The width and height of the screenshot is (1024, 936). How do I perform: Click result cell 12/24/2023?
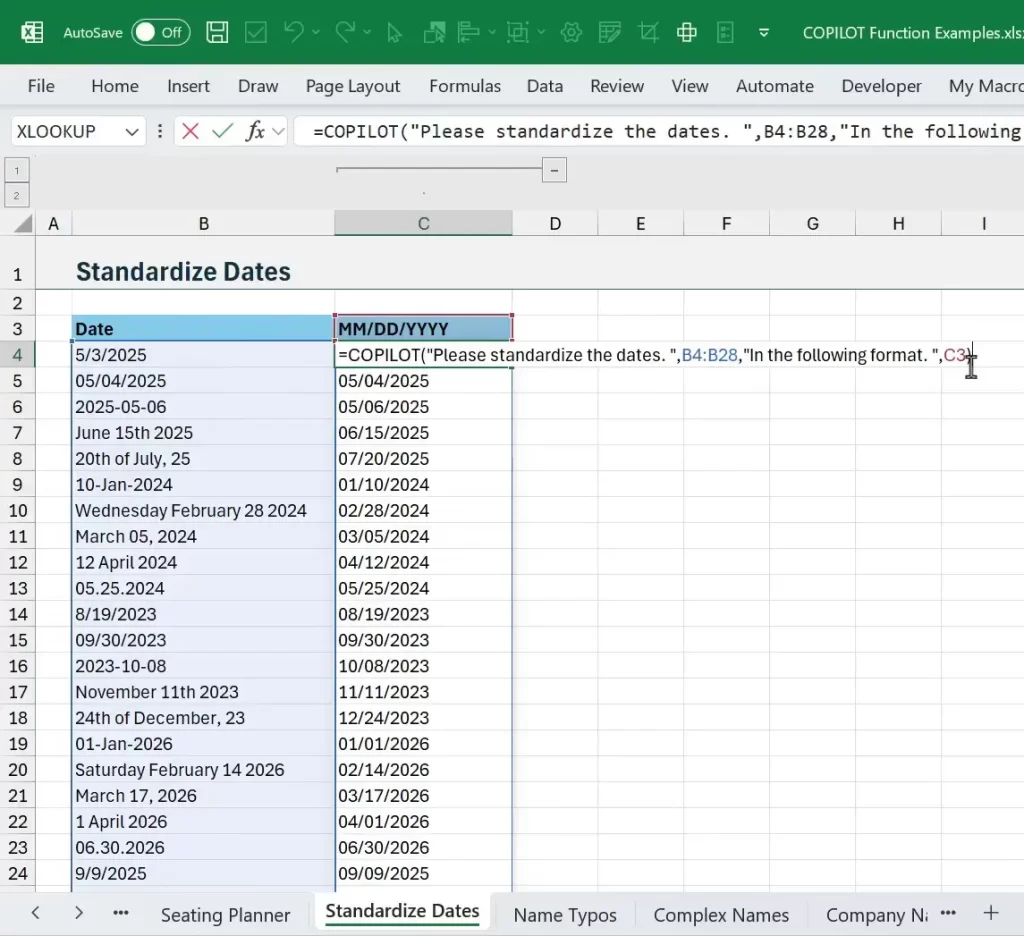(423, 718)
